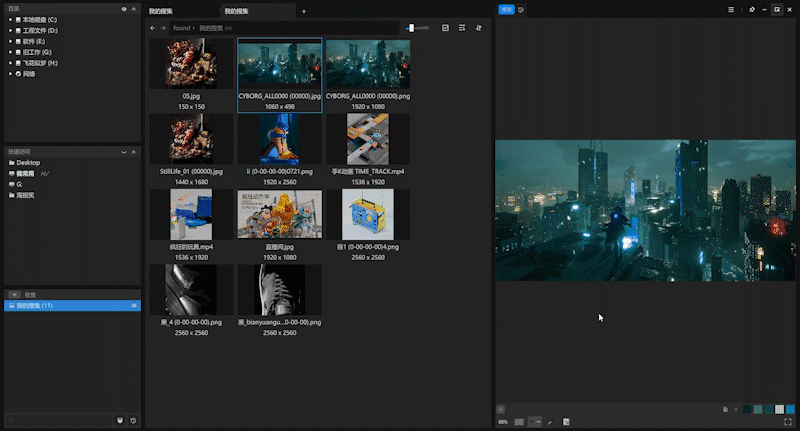Screen dimensions: 800x431
Task: Go forward with the right arrow button
Action: pyautogui.click(x=163, y=28)
